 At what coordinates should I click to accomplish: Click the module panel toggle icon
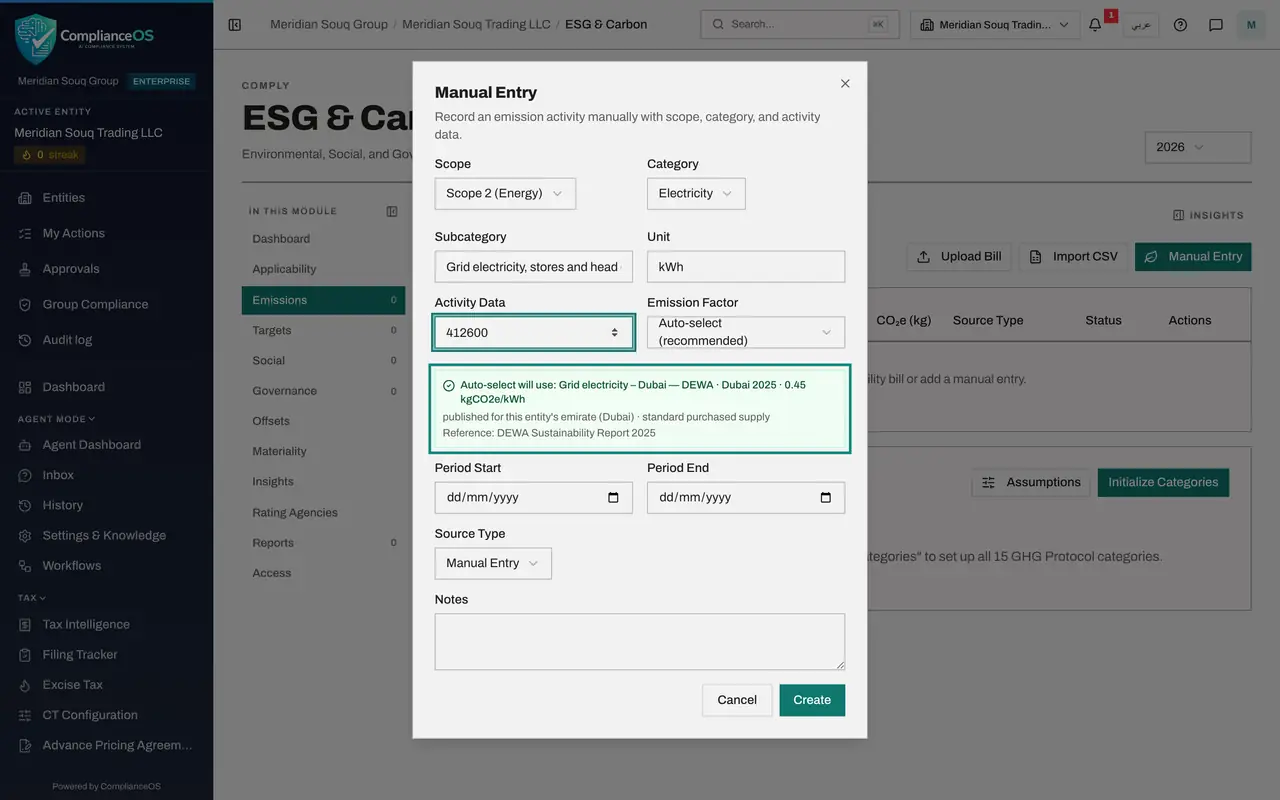click(392, 211)
